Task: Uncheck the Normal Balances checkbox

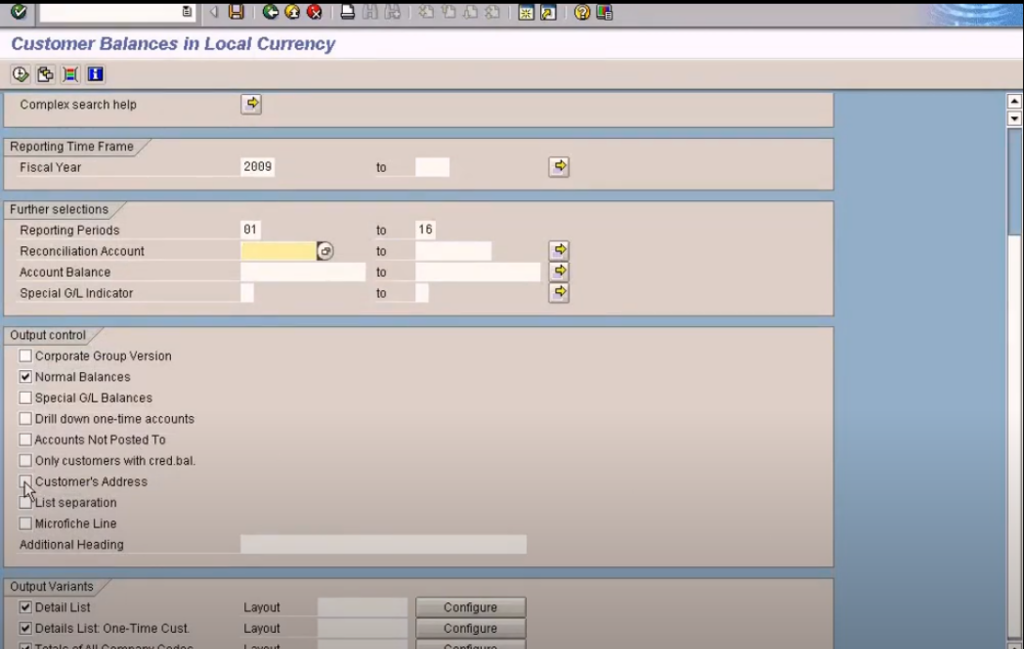Action: click(25, 377)
